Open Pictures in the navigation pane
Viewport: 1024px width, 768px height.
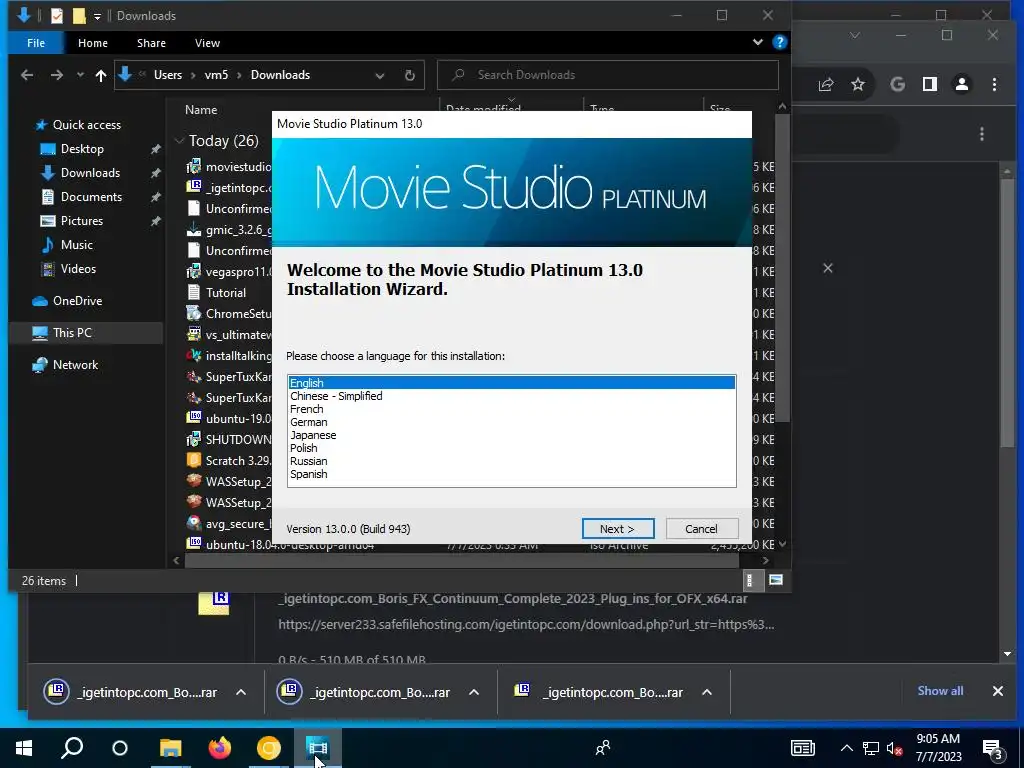(82, 221)
